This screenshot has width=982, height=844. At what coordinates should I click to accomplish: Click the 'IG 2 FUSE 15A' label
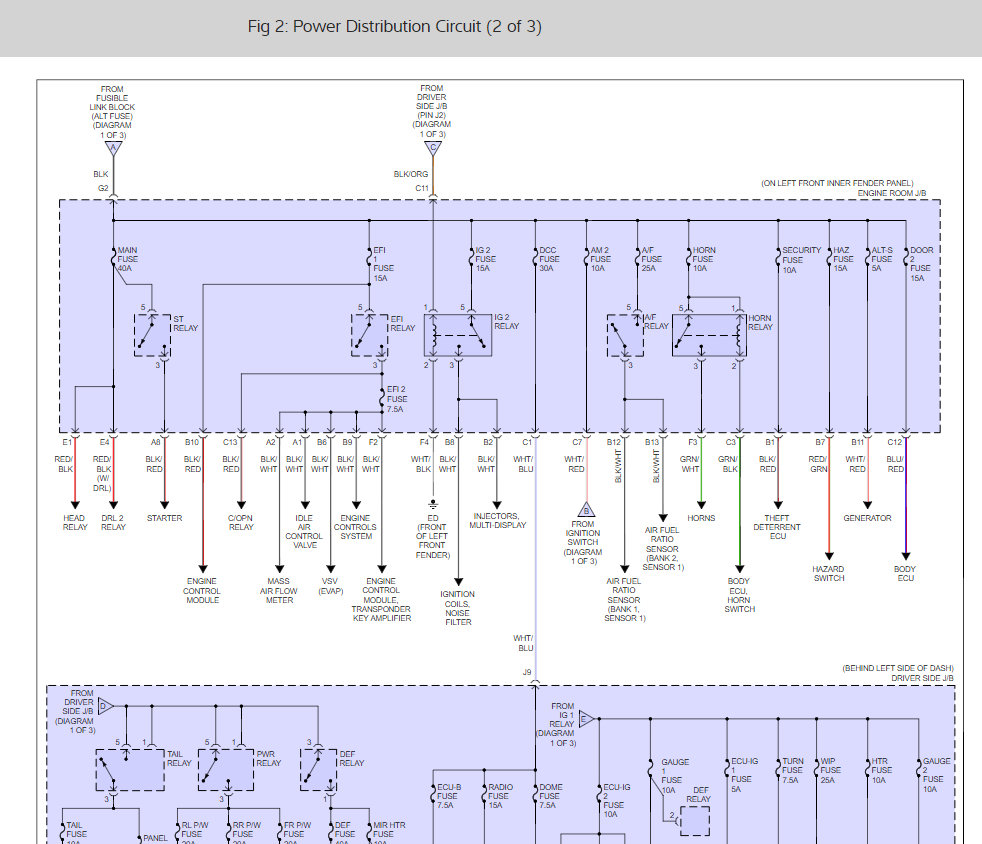[x=485, y=259]
